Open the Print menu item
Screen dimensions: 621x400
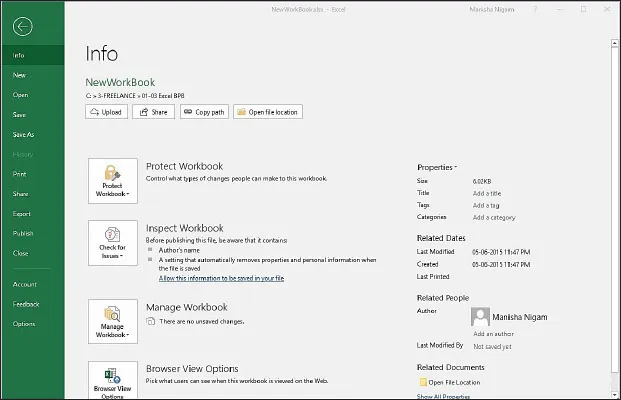(x=20, y=174)
